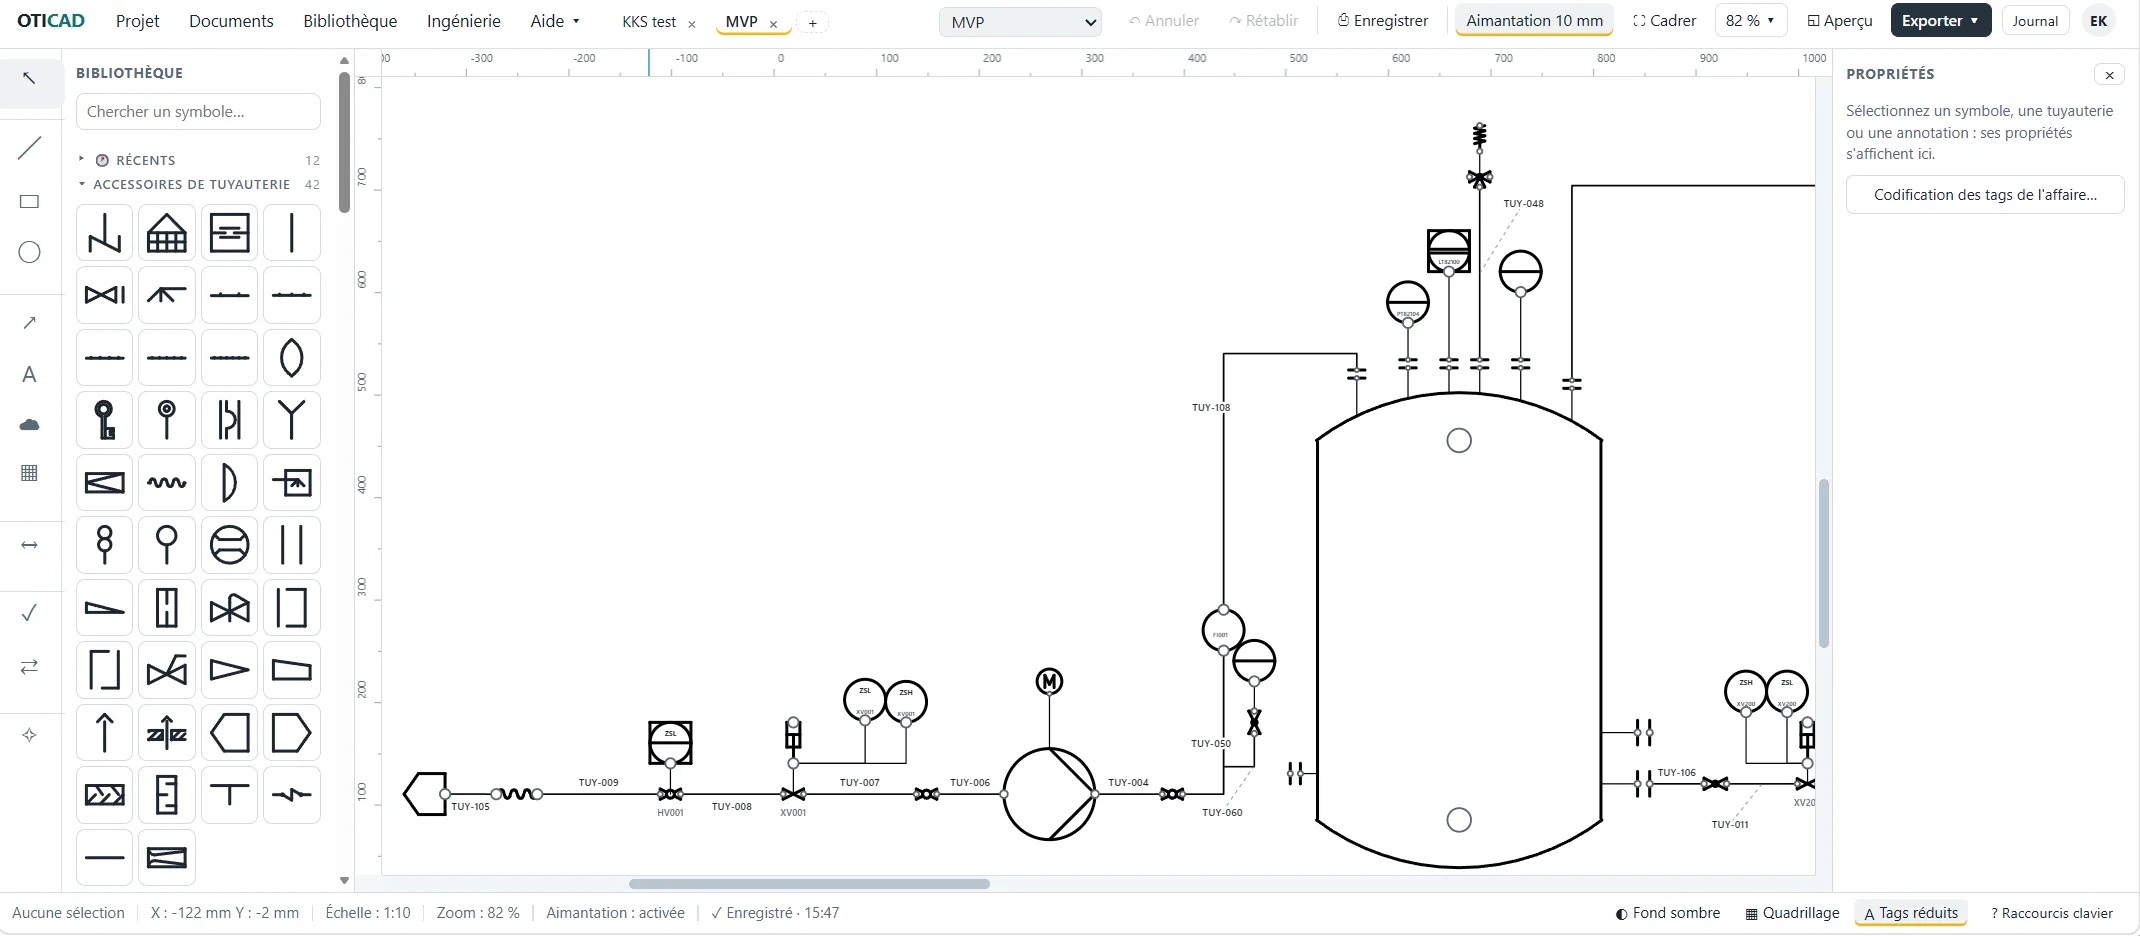Open the Ingénierie menu
The width and height of the screenshot is (2140, 936).
(463, 21)
